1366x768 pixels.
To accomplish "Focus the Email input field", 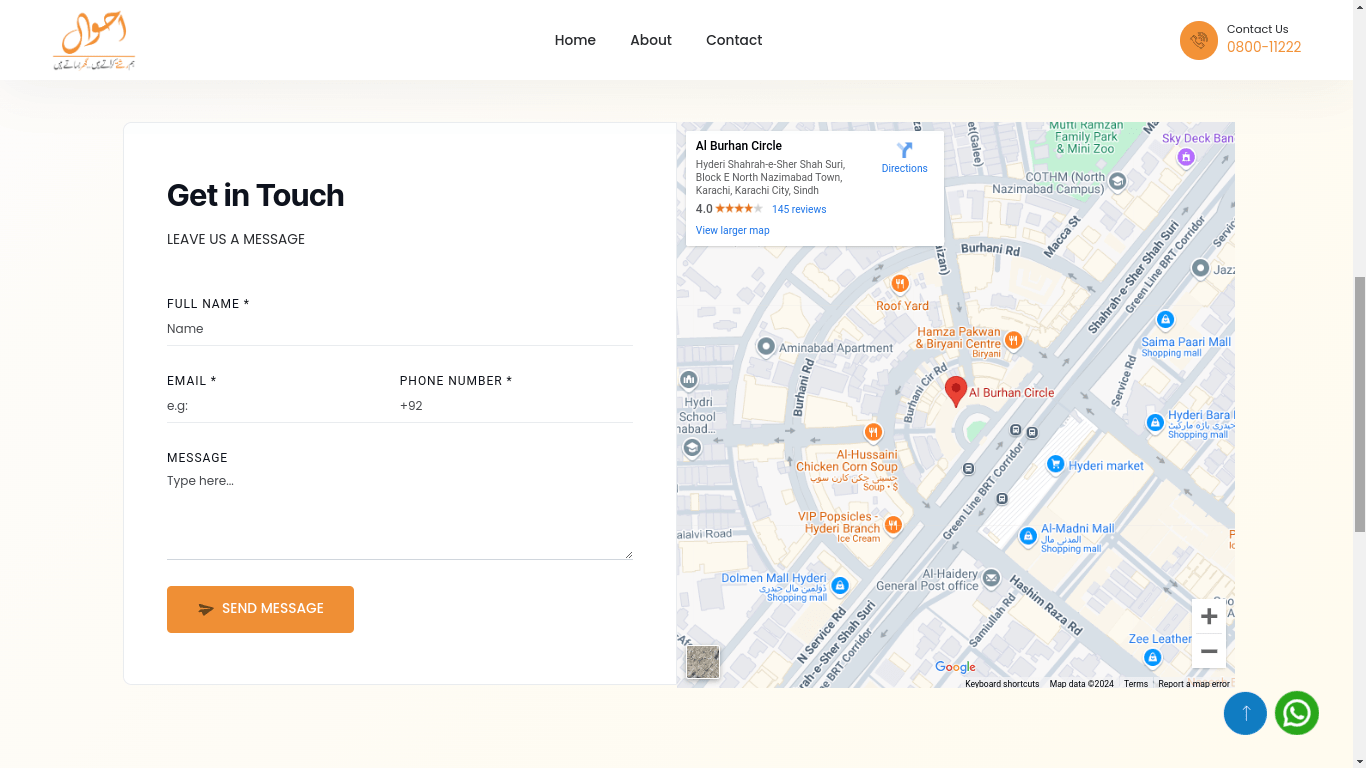I will click(283, 406).
